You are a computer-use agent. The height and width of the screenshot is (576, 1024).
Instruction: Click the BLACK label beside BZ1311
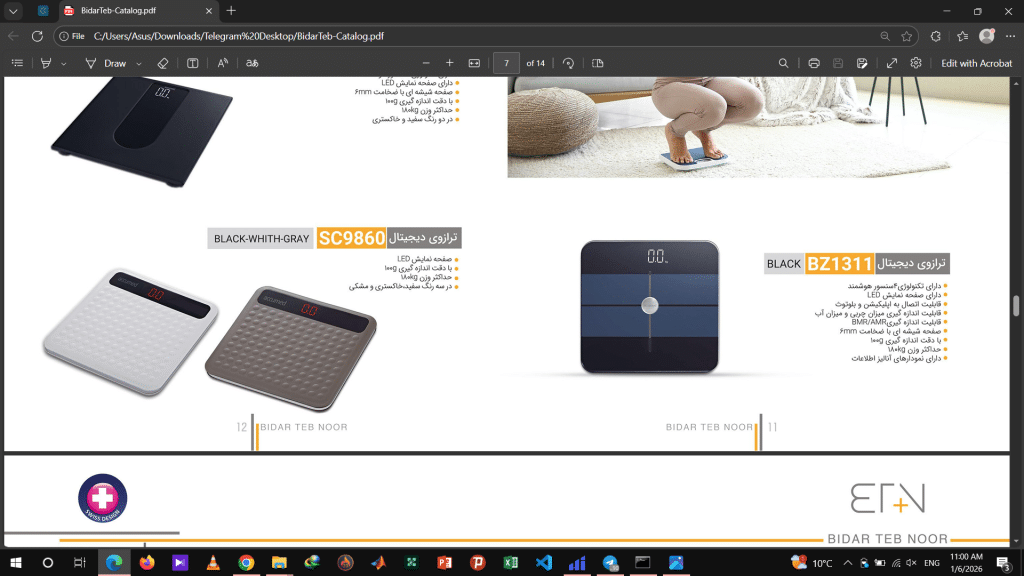[784, 264]
